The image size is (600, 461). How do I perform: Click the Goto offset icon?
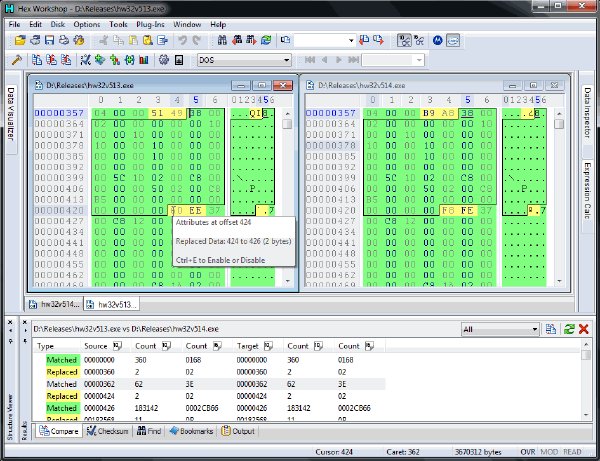click(285, 40)
